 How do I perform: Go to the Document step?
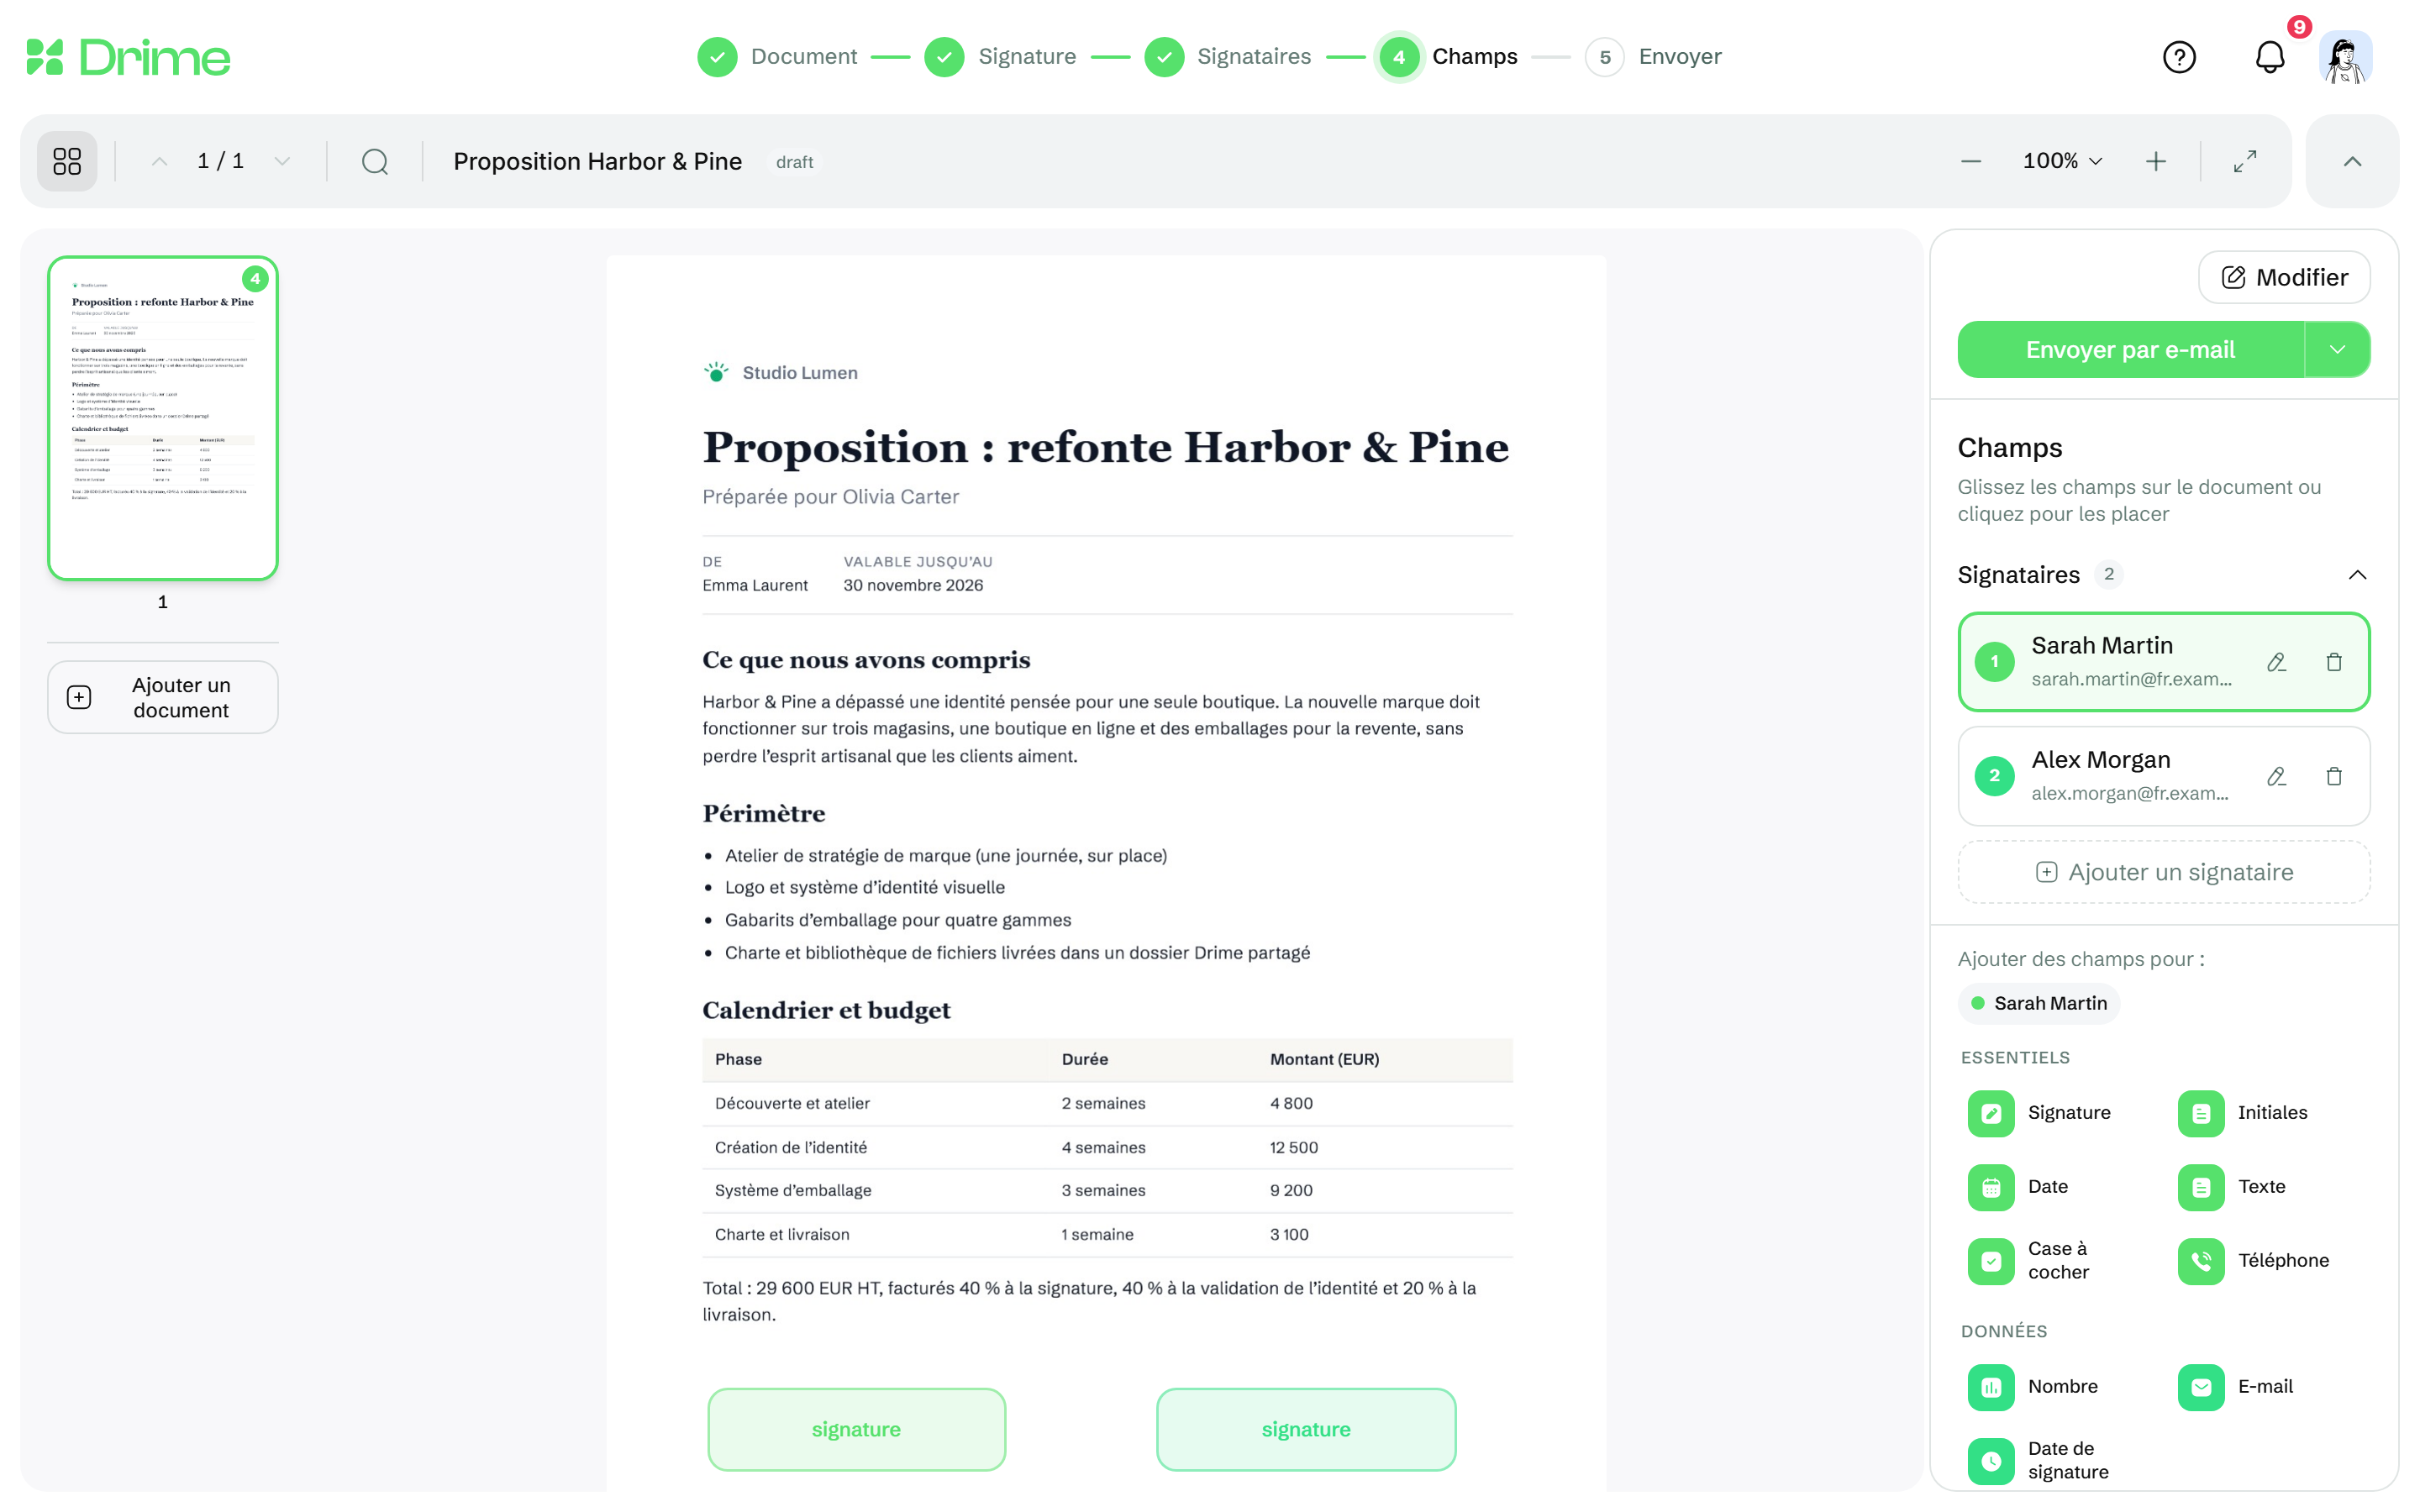[777, 57]
